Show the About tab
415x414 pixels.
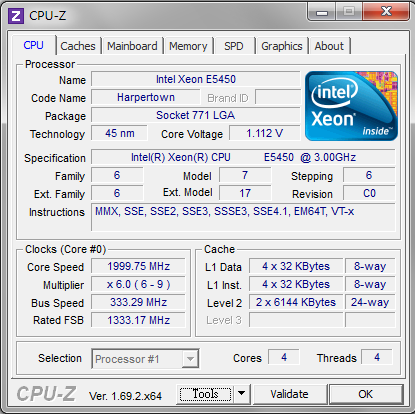(x=329, y=46)
